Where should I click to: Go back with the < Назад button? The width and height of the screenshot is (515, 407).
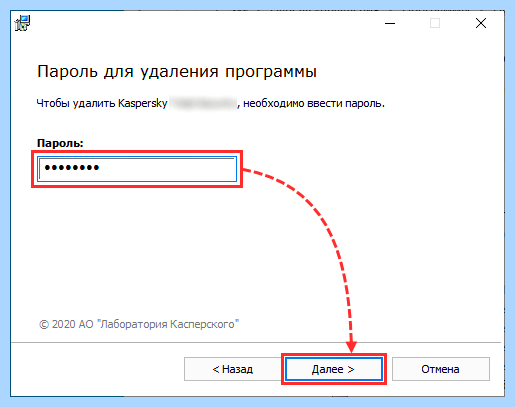coord(233,369)
